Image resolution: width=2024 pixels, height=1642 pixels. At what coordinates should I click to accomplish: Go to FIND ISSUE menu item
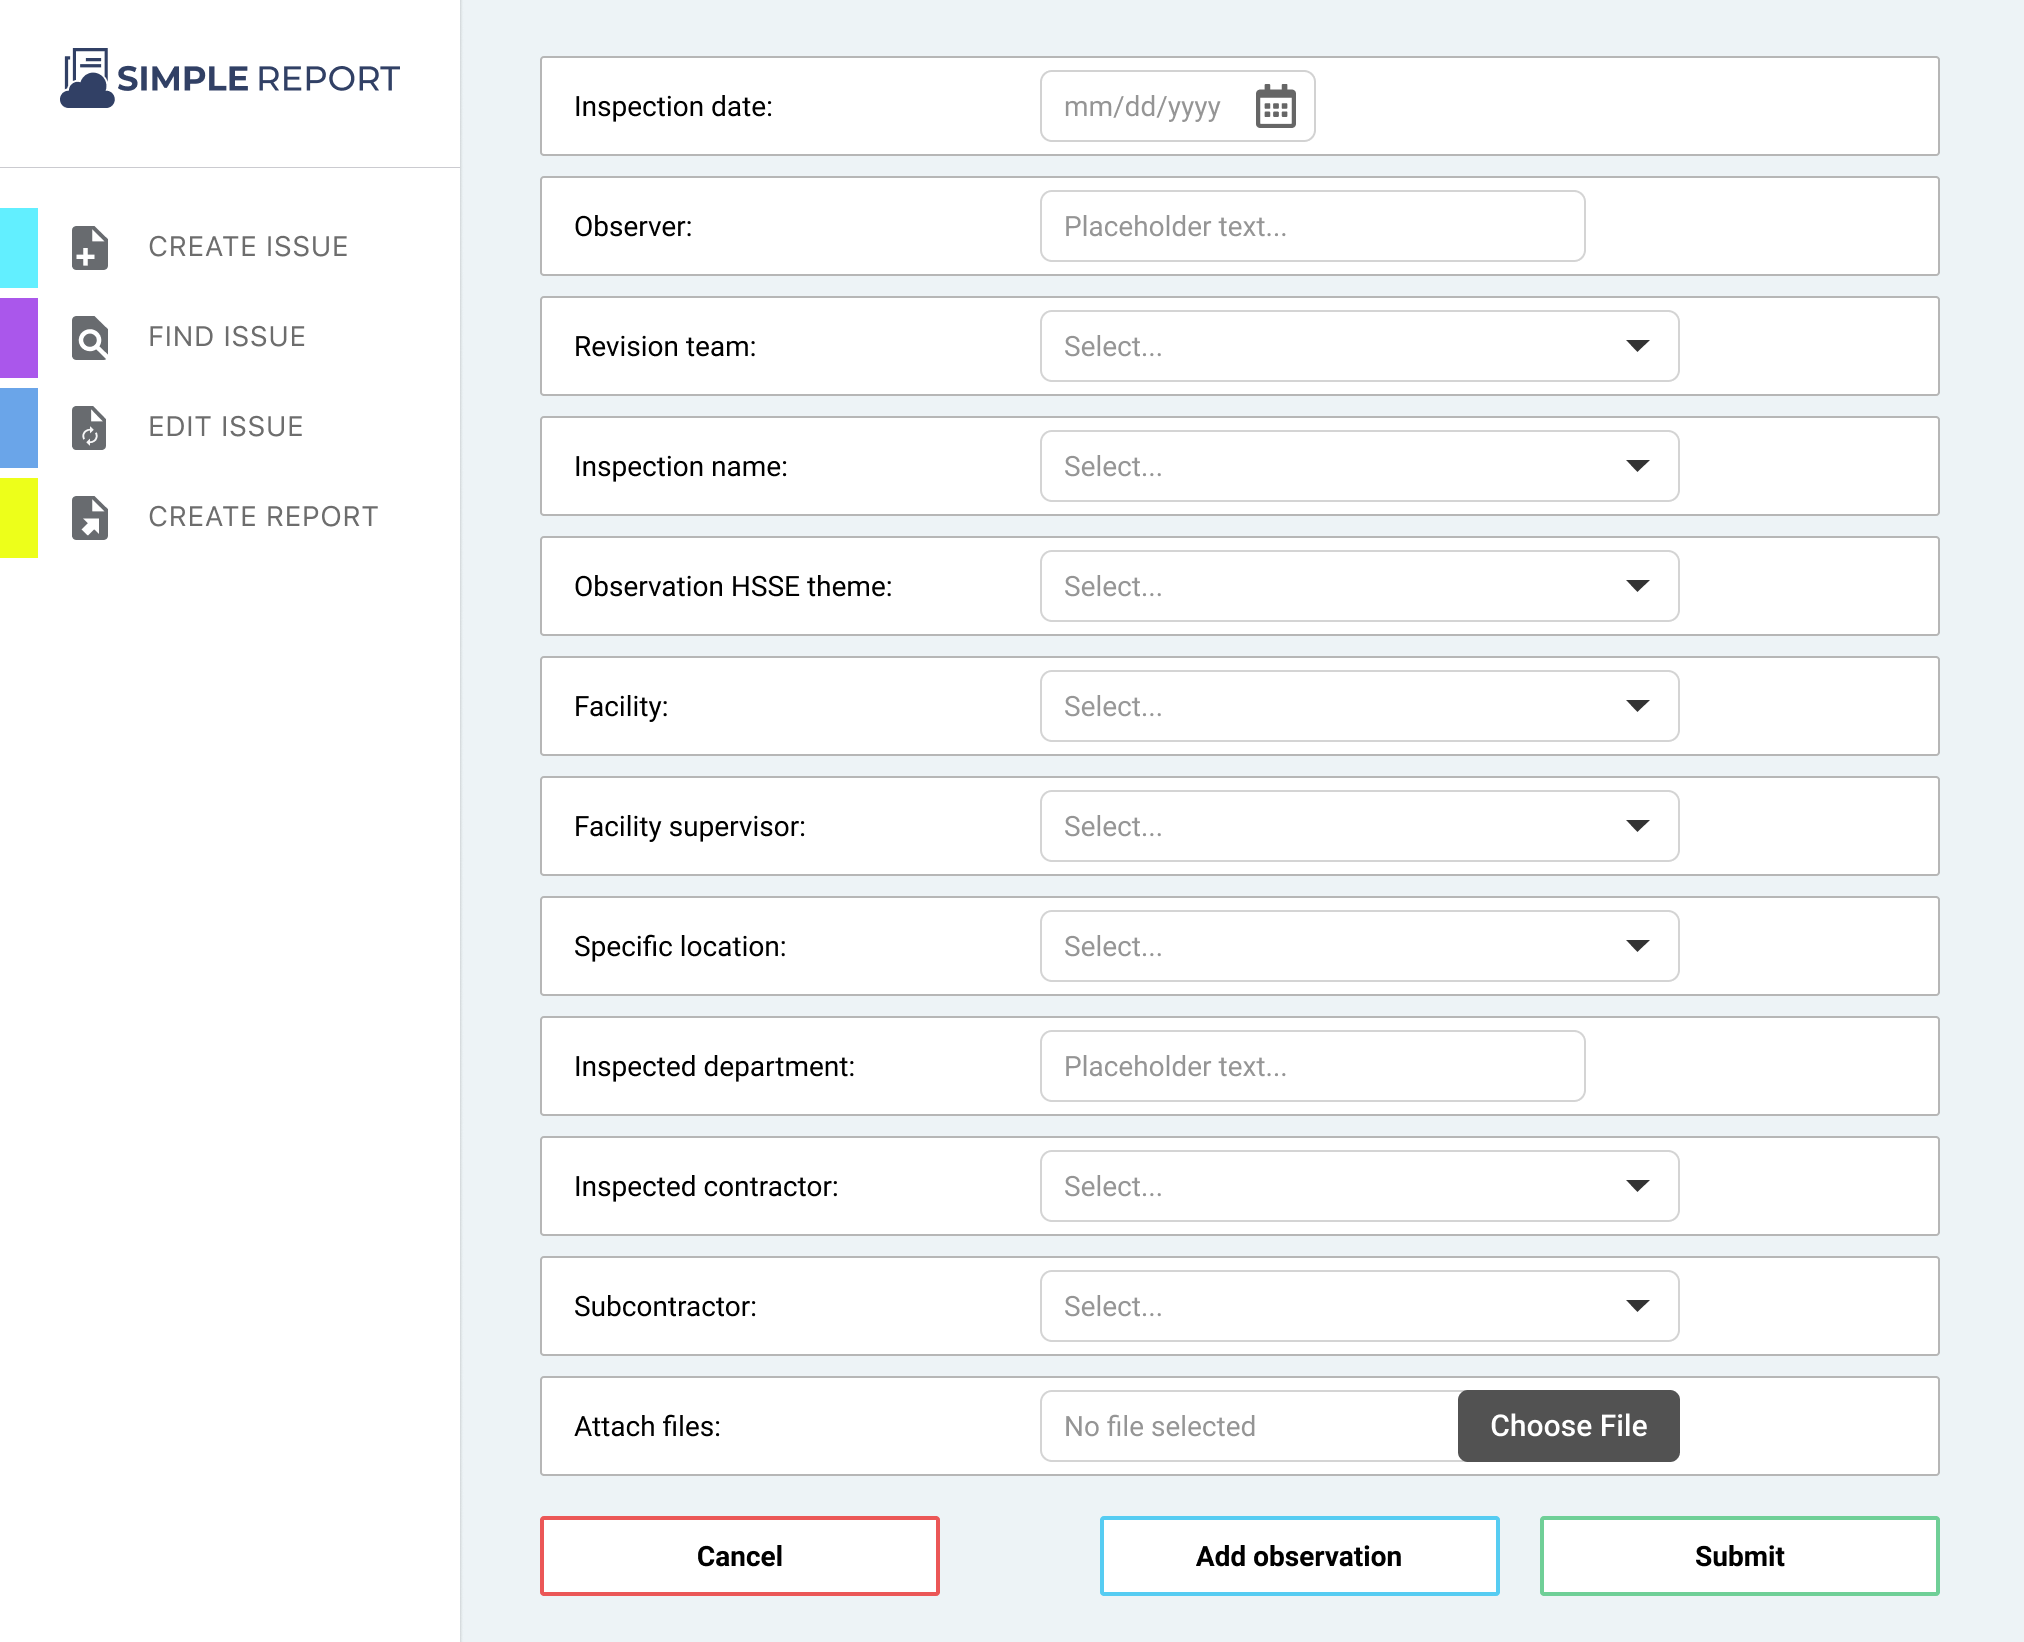coord(227,337)
